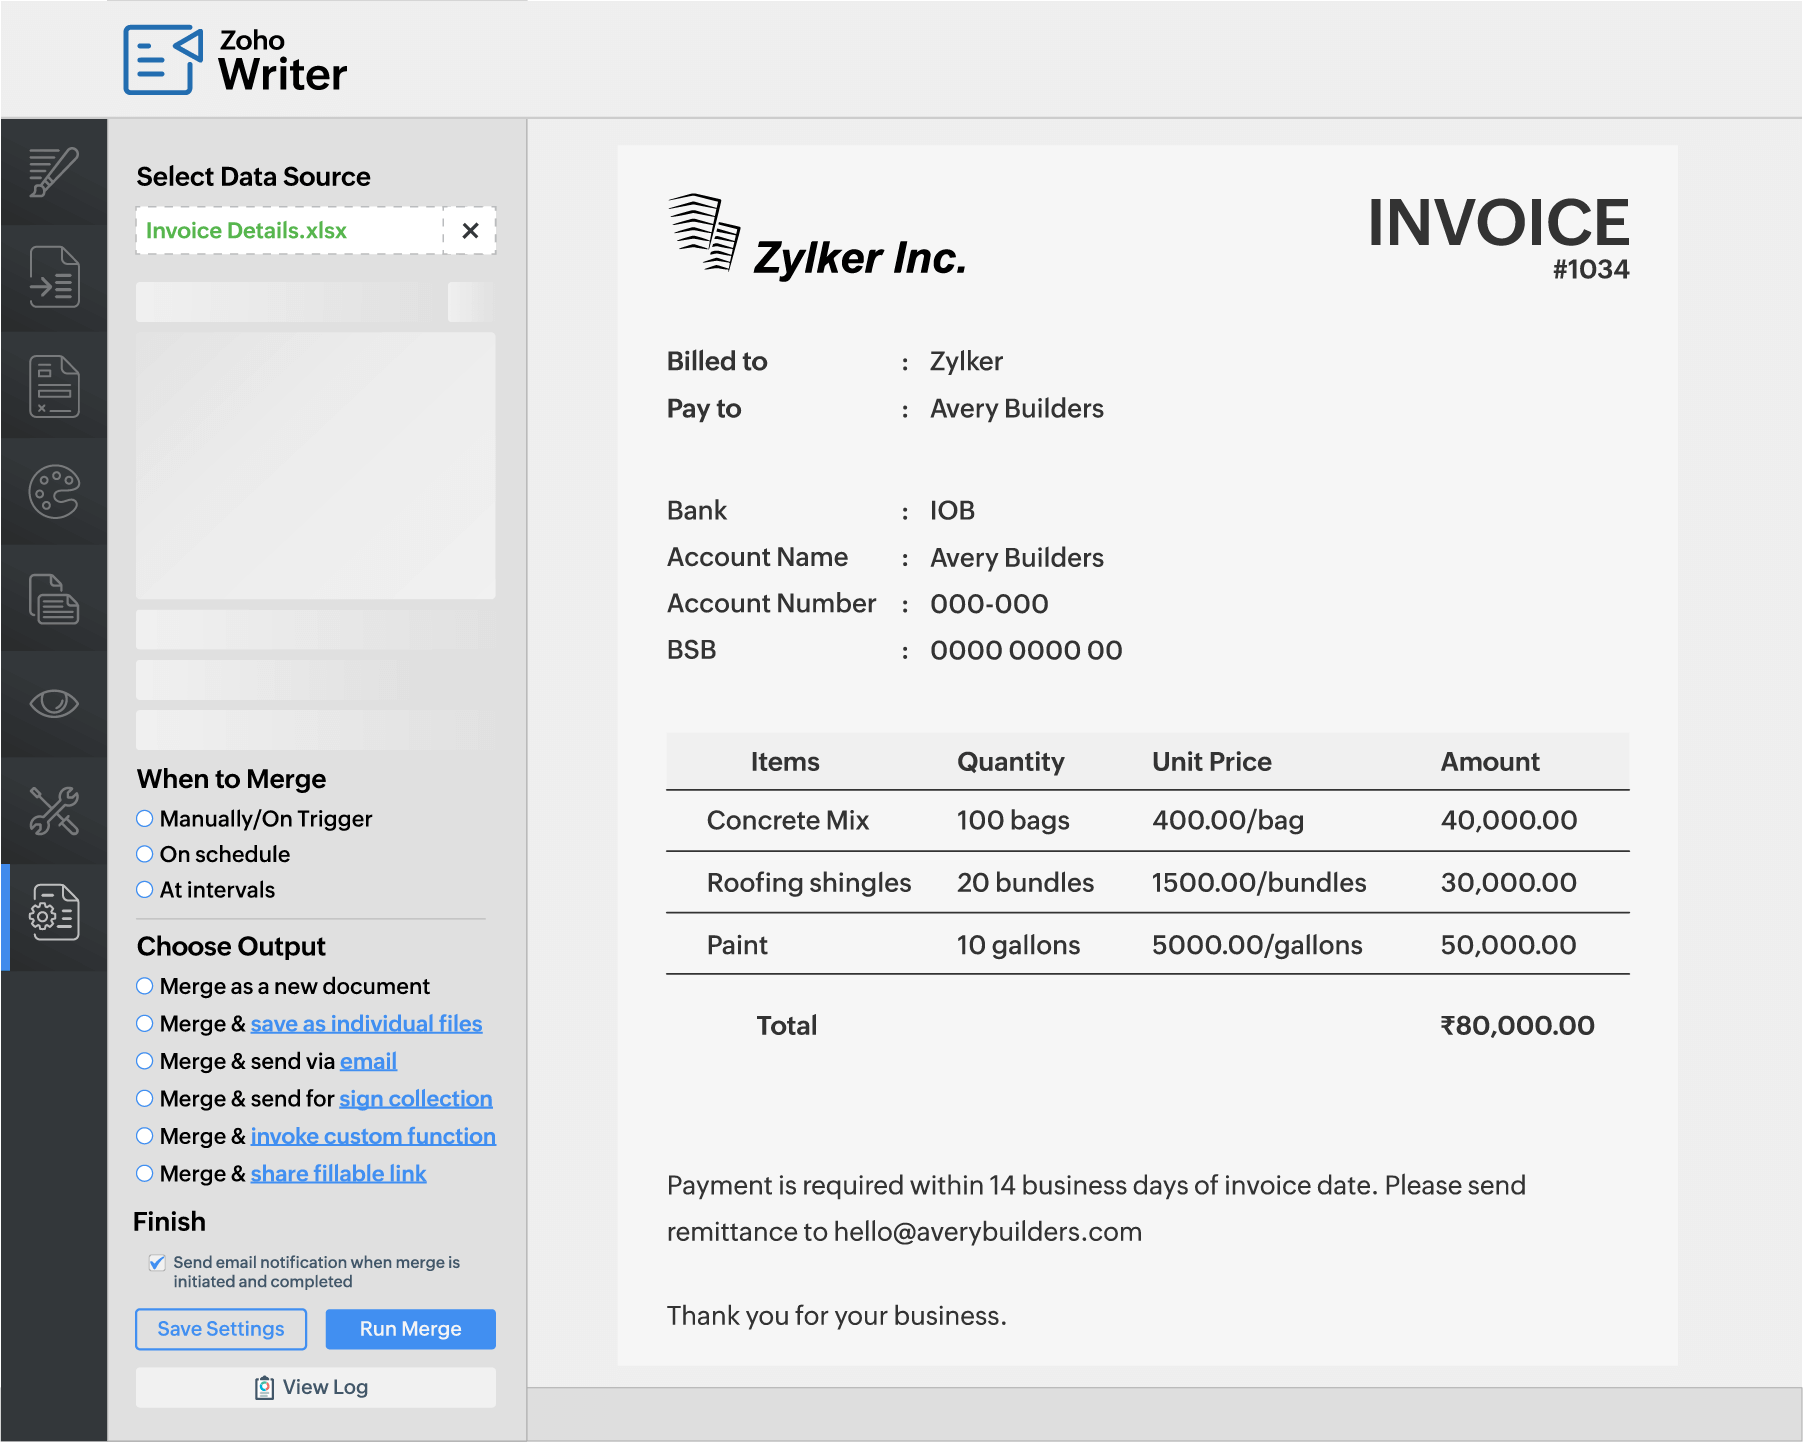Viewport: 1803px width, 1442px height.
Task: Open View Log at panel bottom
Action: coord(315,1387)
